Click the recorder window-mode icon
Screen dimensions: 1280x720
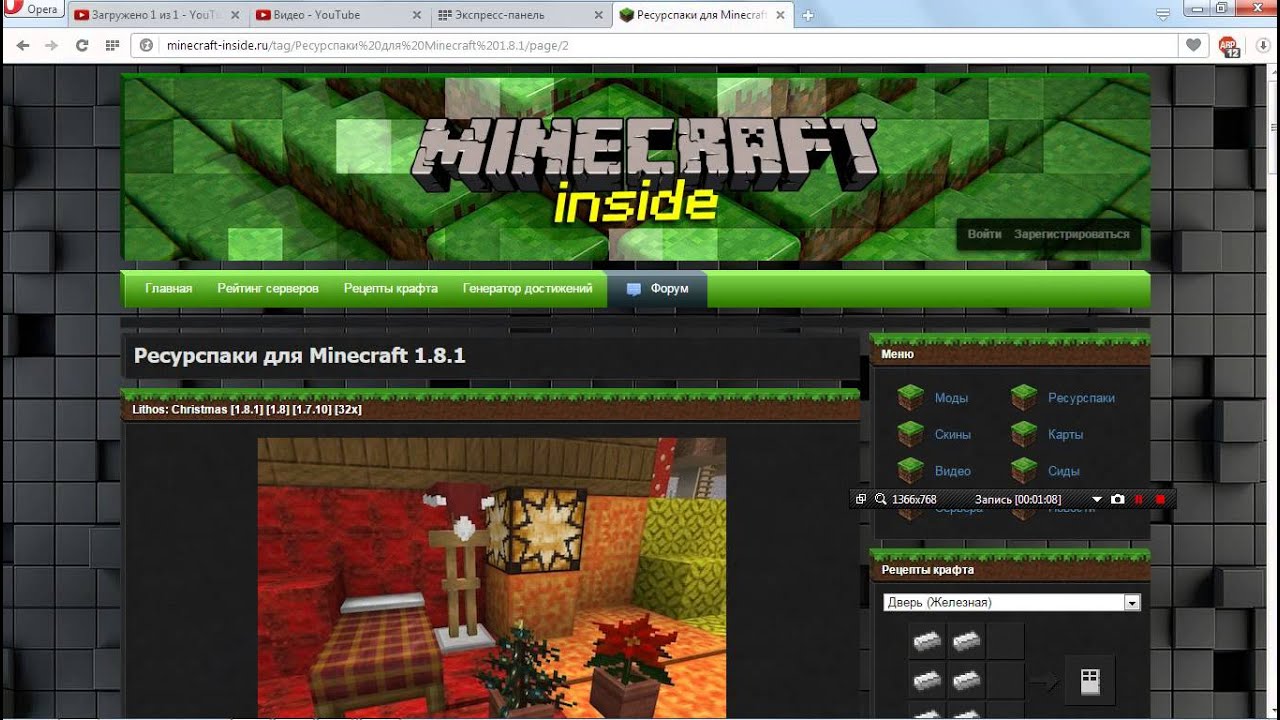click(x=861, y=499)
